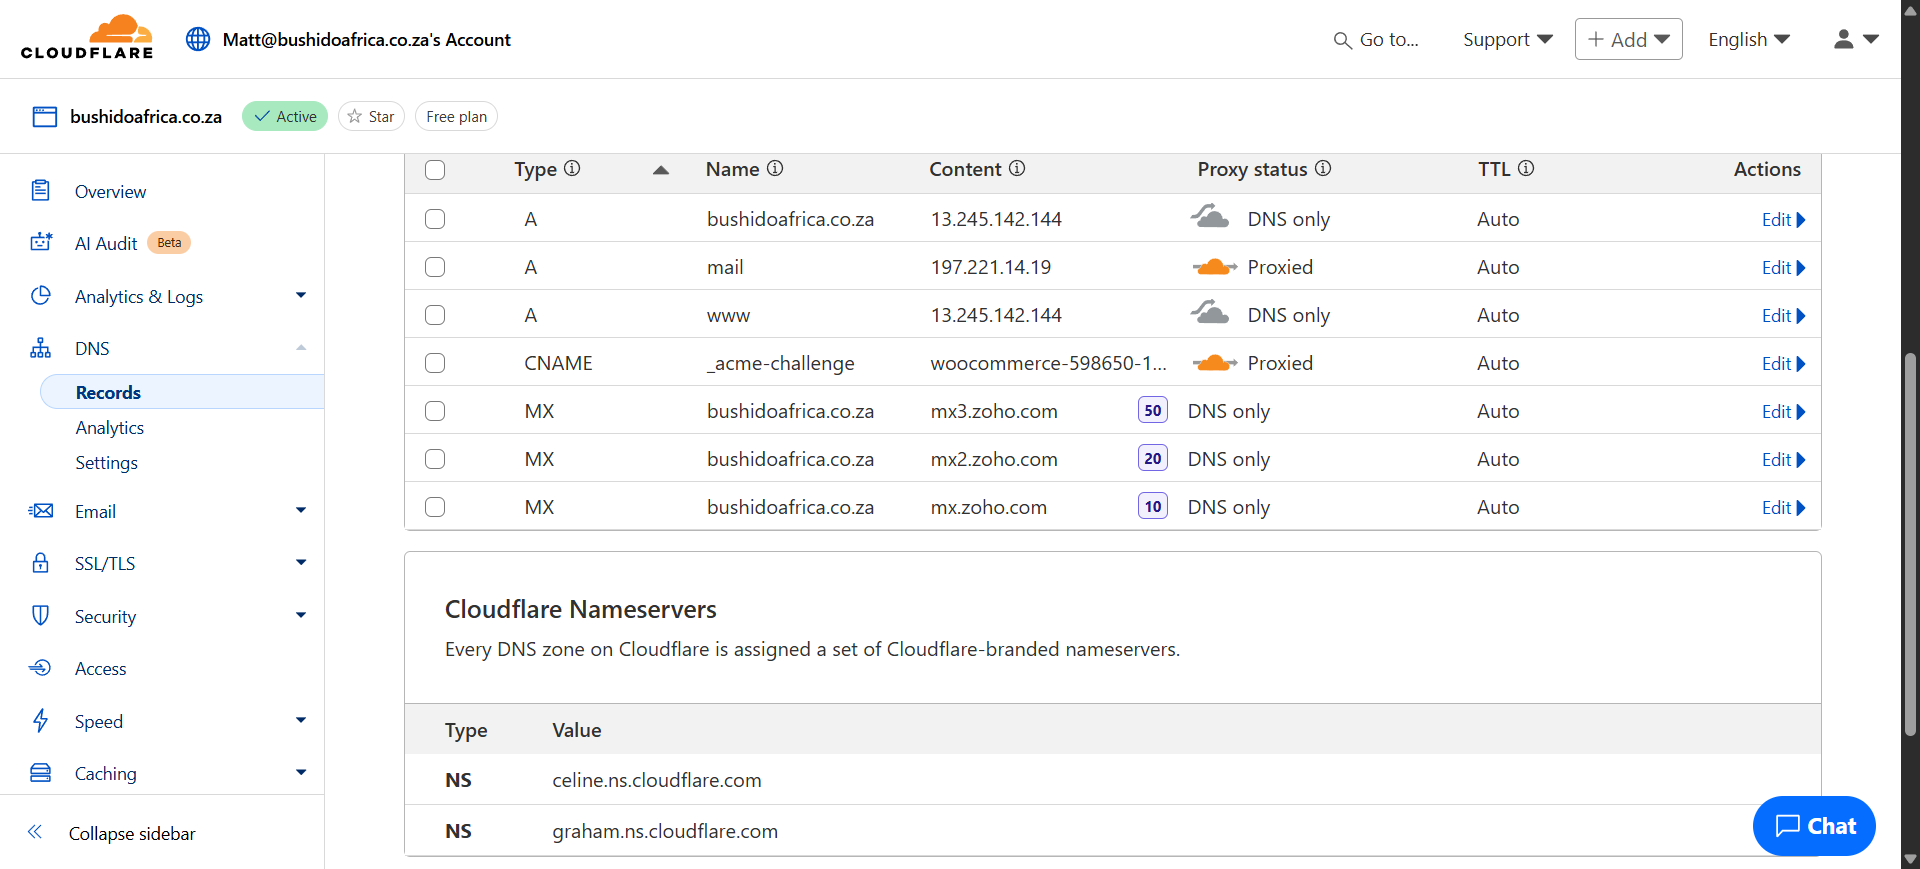
Task: Edit the mx.zoho.com MX record
Action: tap(1782, 507)
